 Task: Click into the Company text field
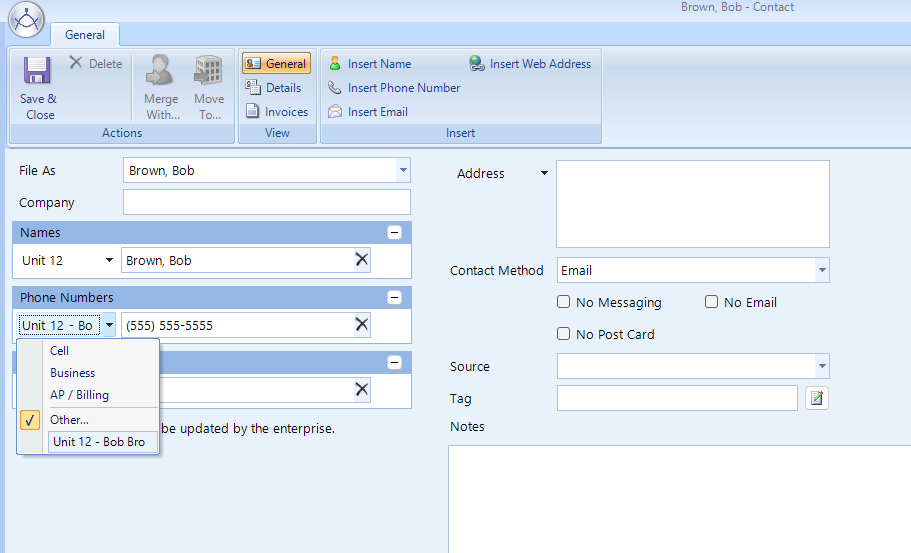pyautogui.click(x=266, y=203)
